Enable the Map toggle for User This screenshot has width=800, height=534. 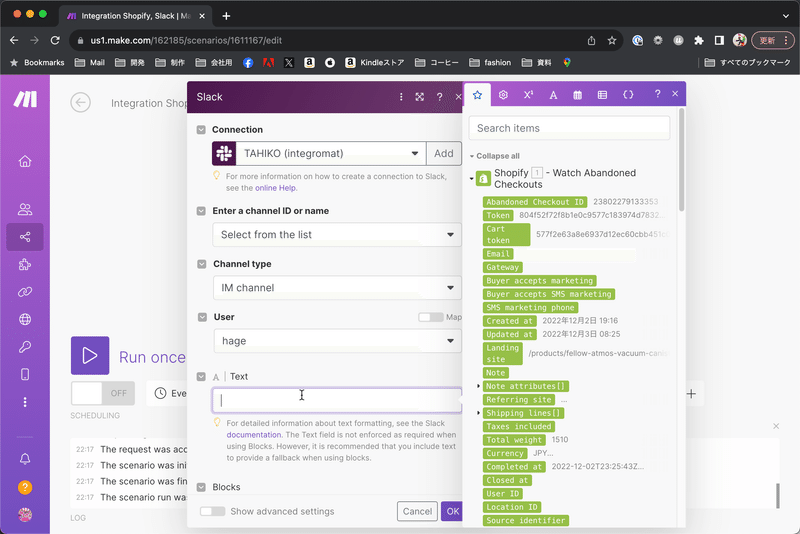(431, 317)
